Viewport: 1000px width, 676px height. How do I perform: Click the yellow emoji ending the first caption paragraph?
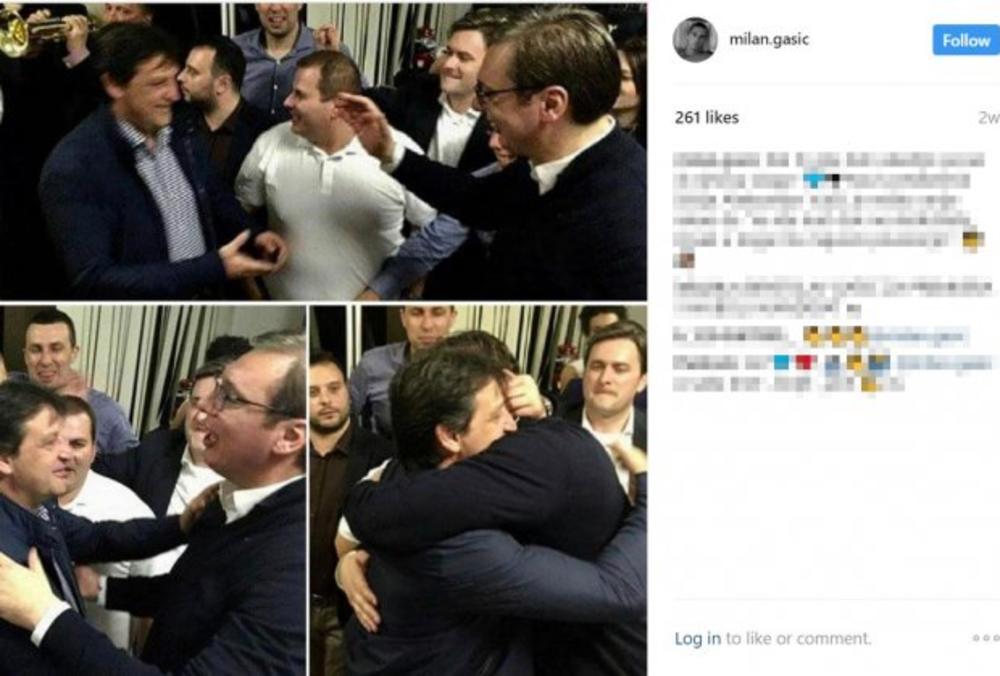tap(972, 240)
